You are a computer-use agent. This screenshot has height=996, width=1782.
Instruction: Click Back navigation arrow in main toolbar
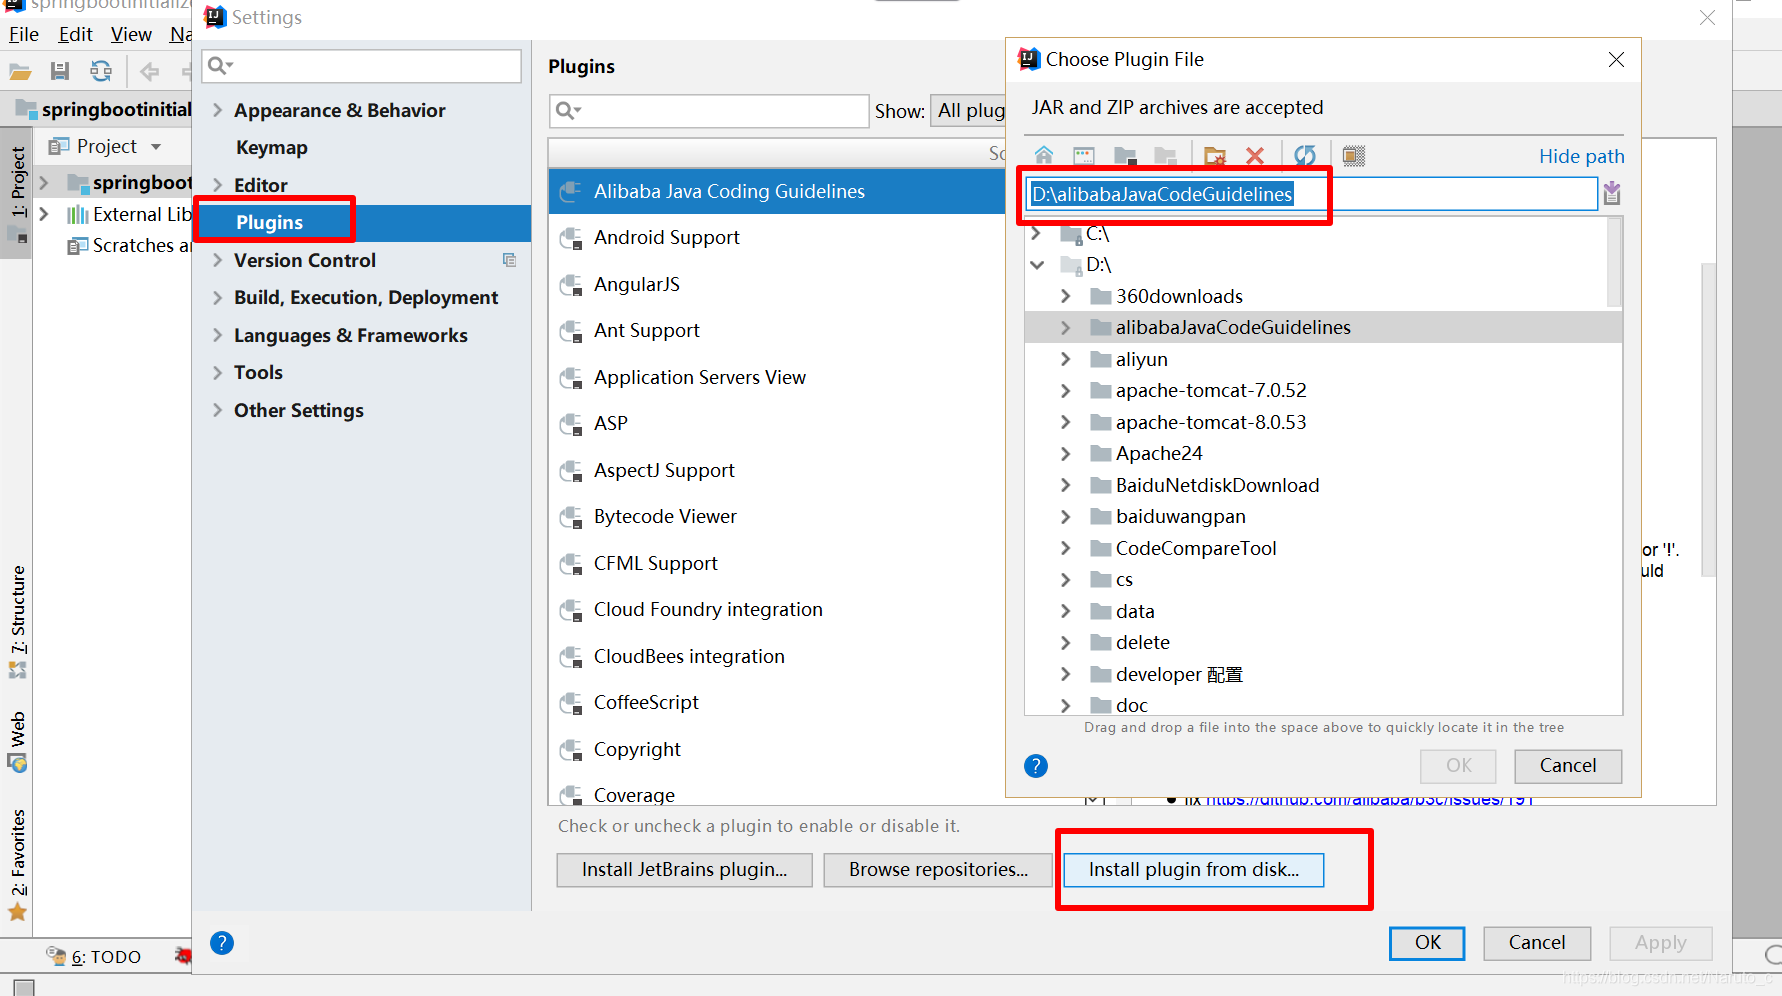[x=150, y=71]
